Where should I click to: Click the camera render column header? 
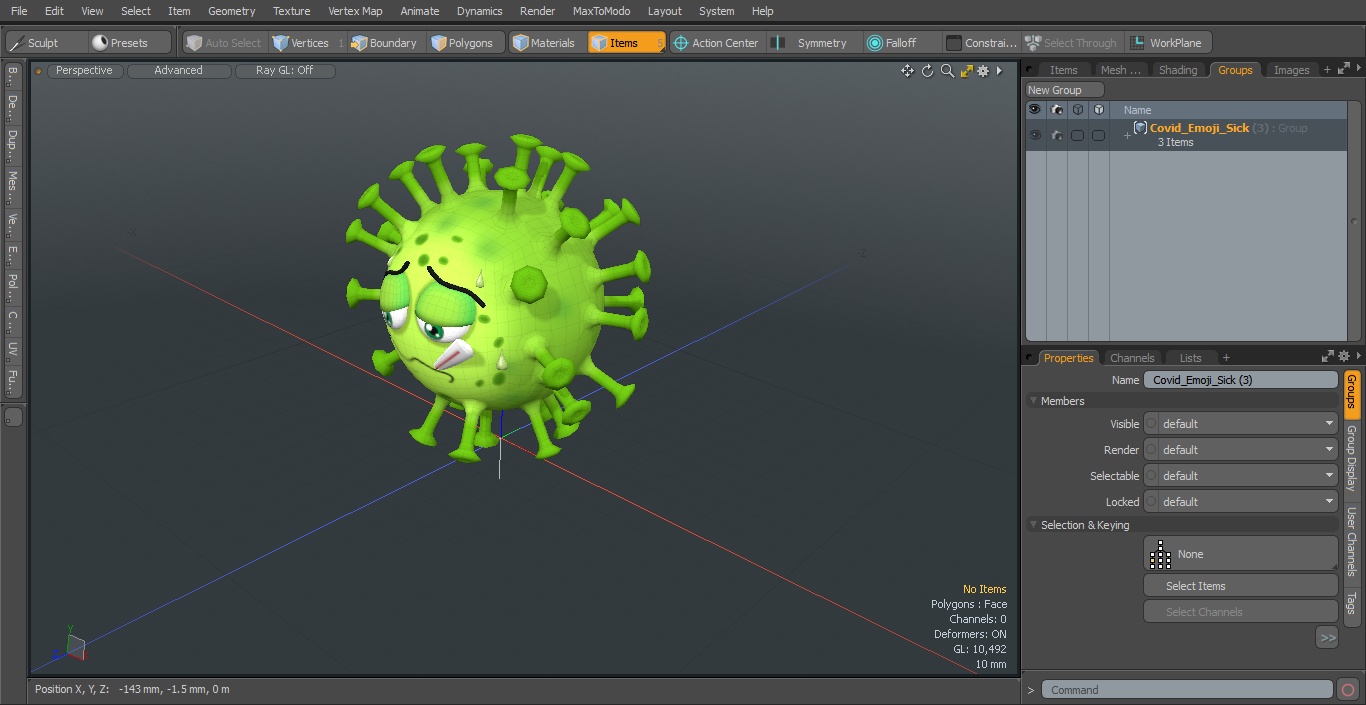(1056, 110)
